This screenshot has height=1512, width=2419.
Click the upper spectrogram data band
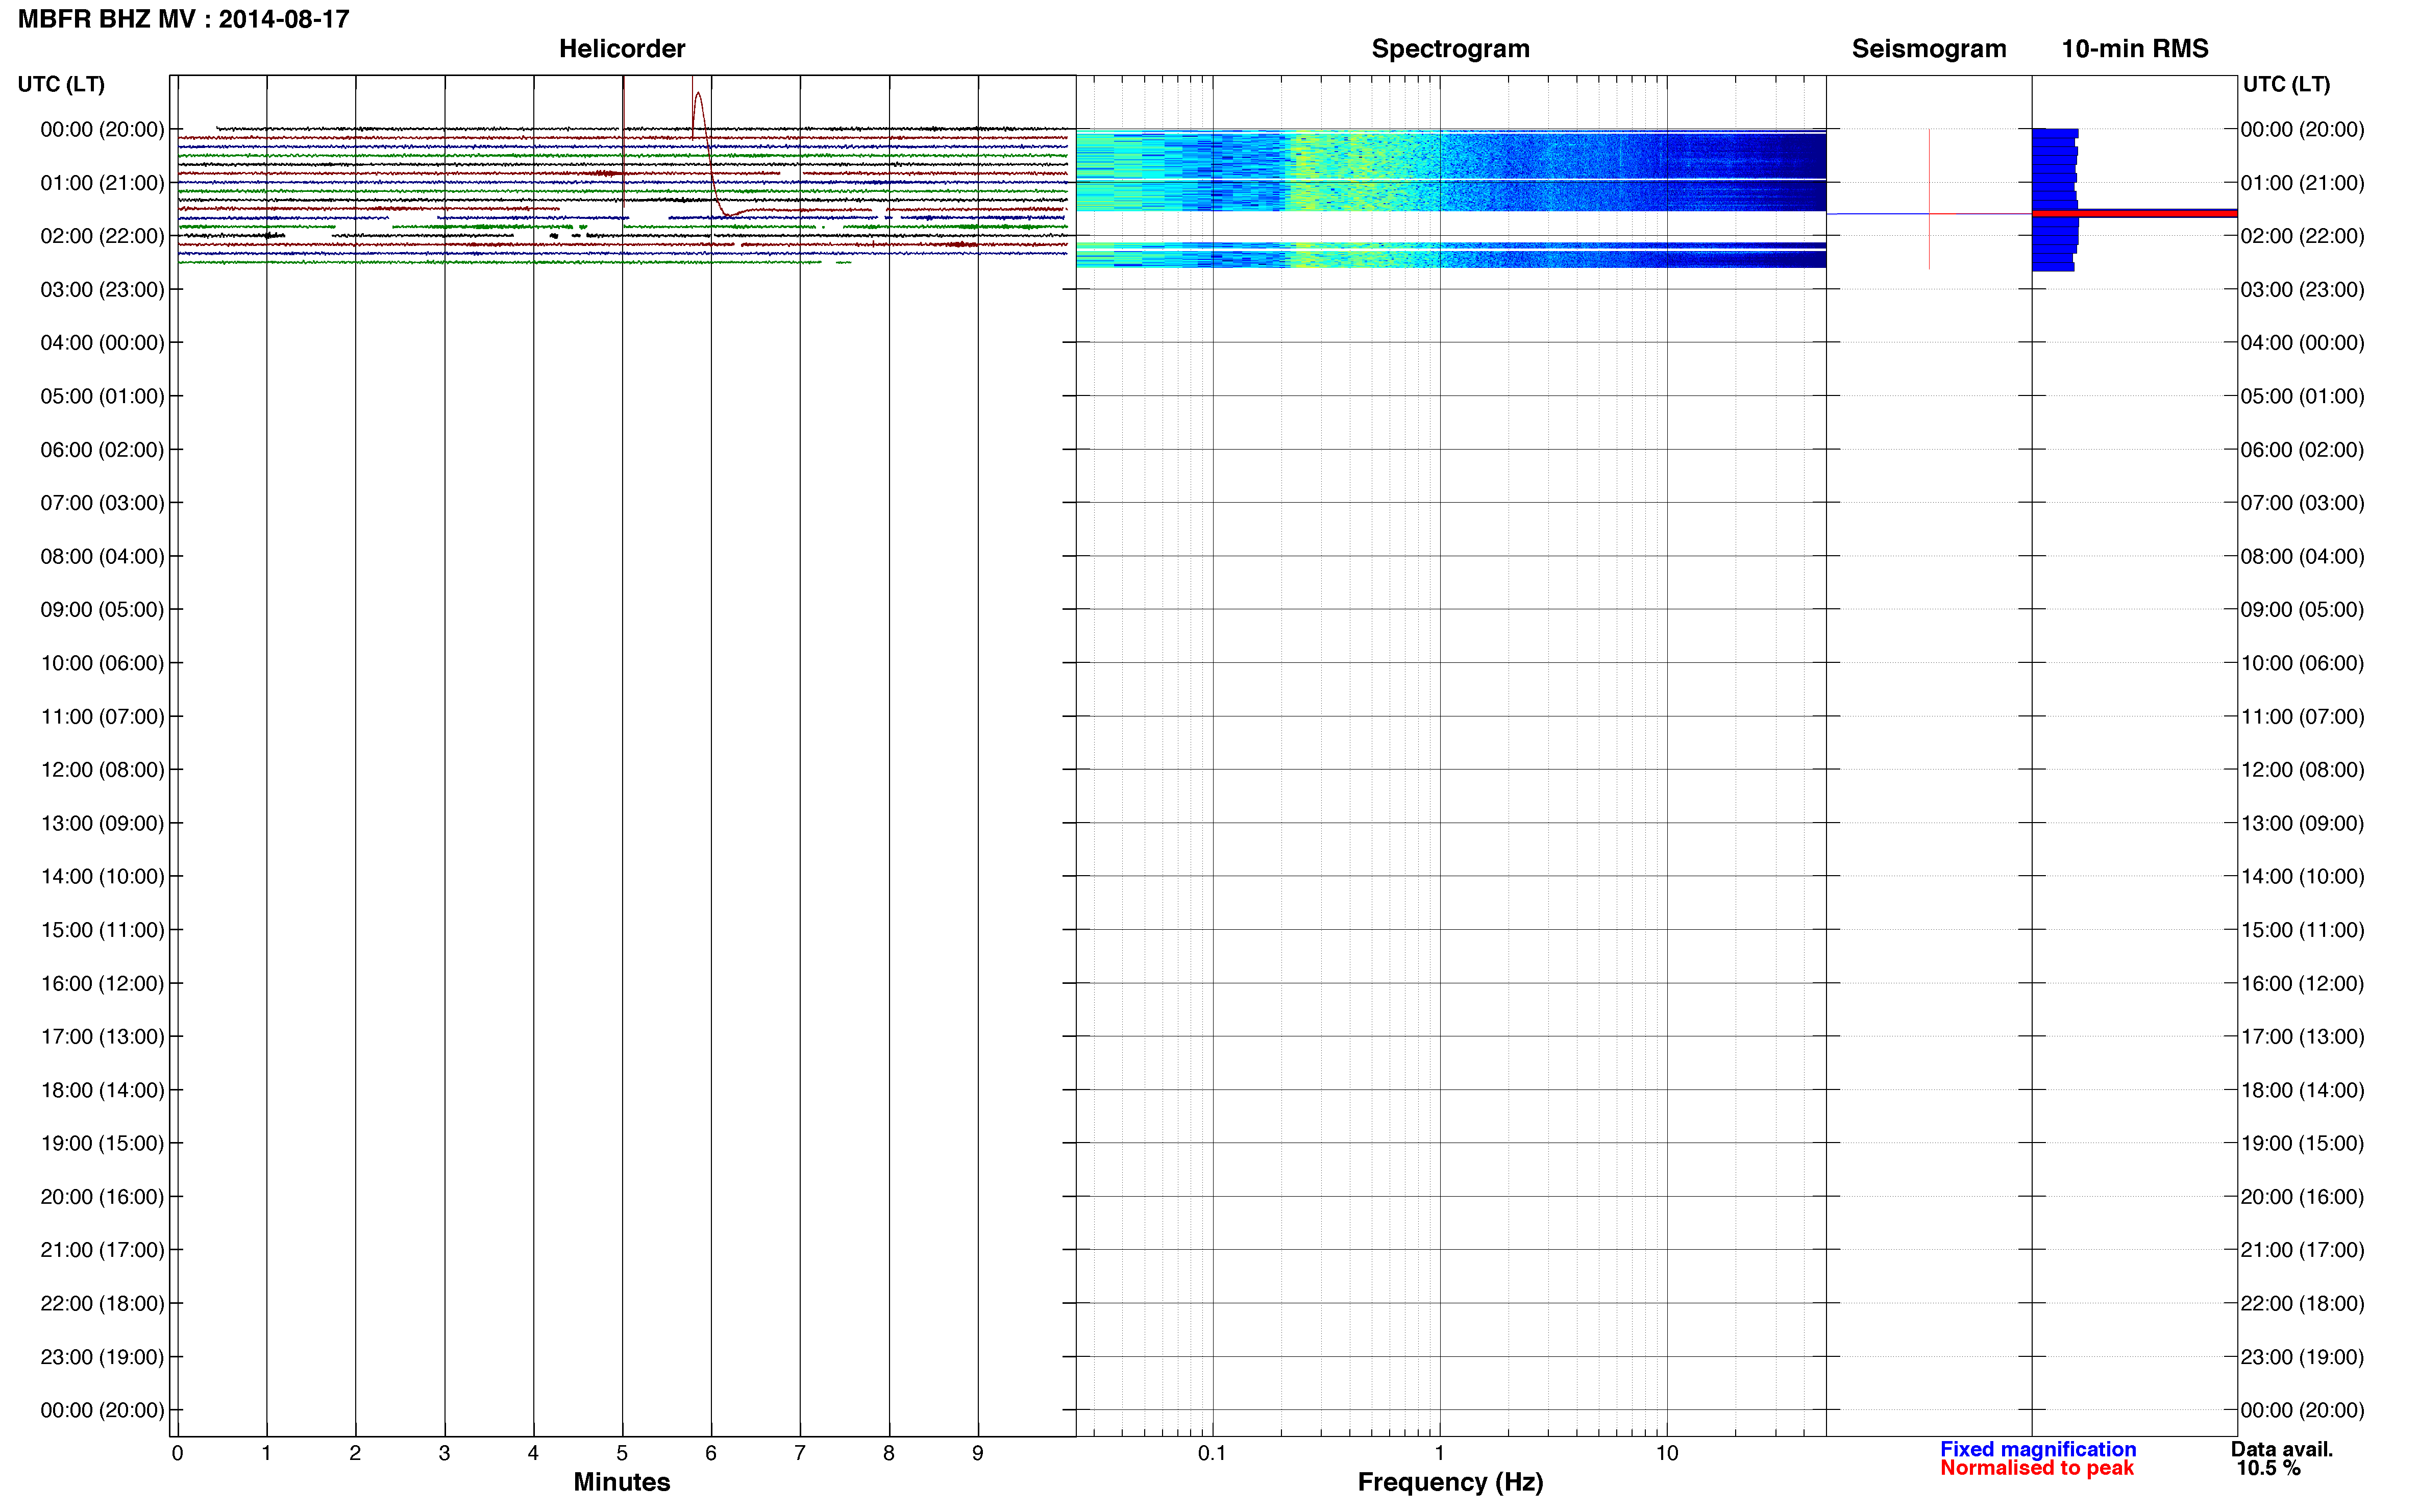pyautogui.click(x=1450, y=170)
